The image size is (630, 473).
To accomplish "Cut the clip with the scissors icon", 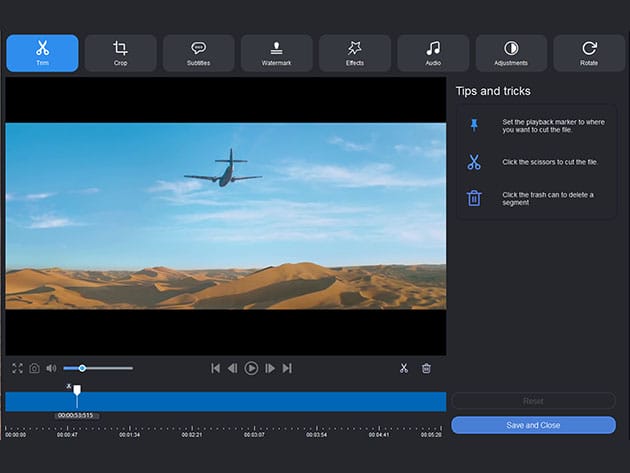I will tap(404, 368).
